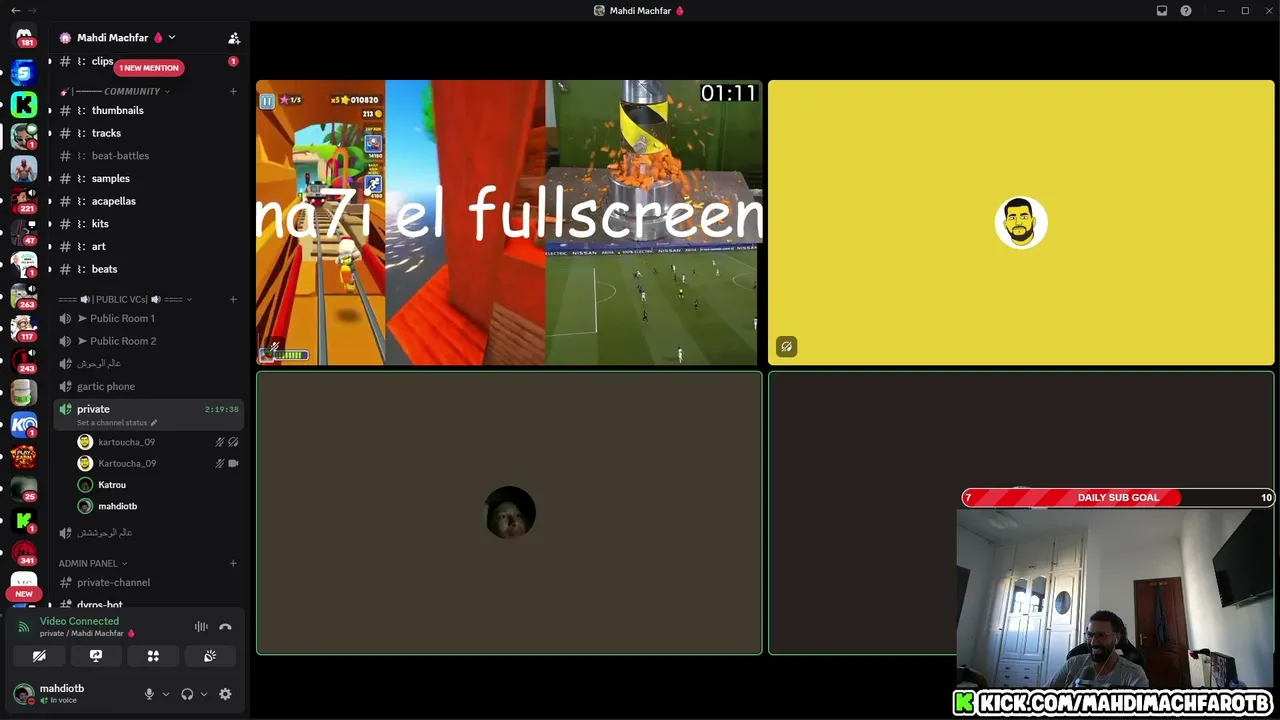Focus the shared game stream tile
The height and width of the screenshot is (720, 1280).
509,223
